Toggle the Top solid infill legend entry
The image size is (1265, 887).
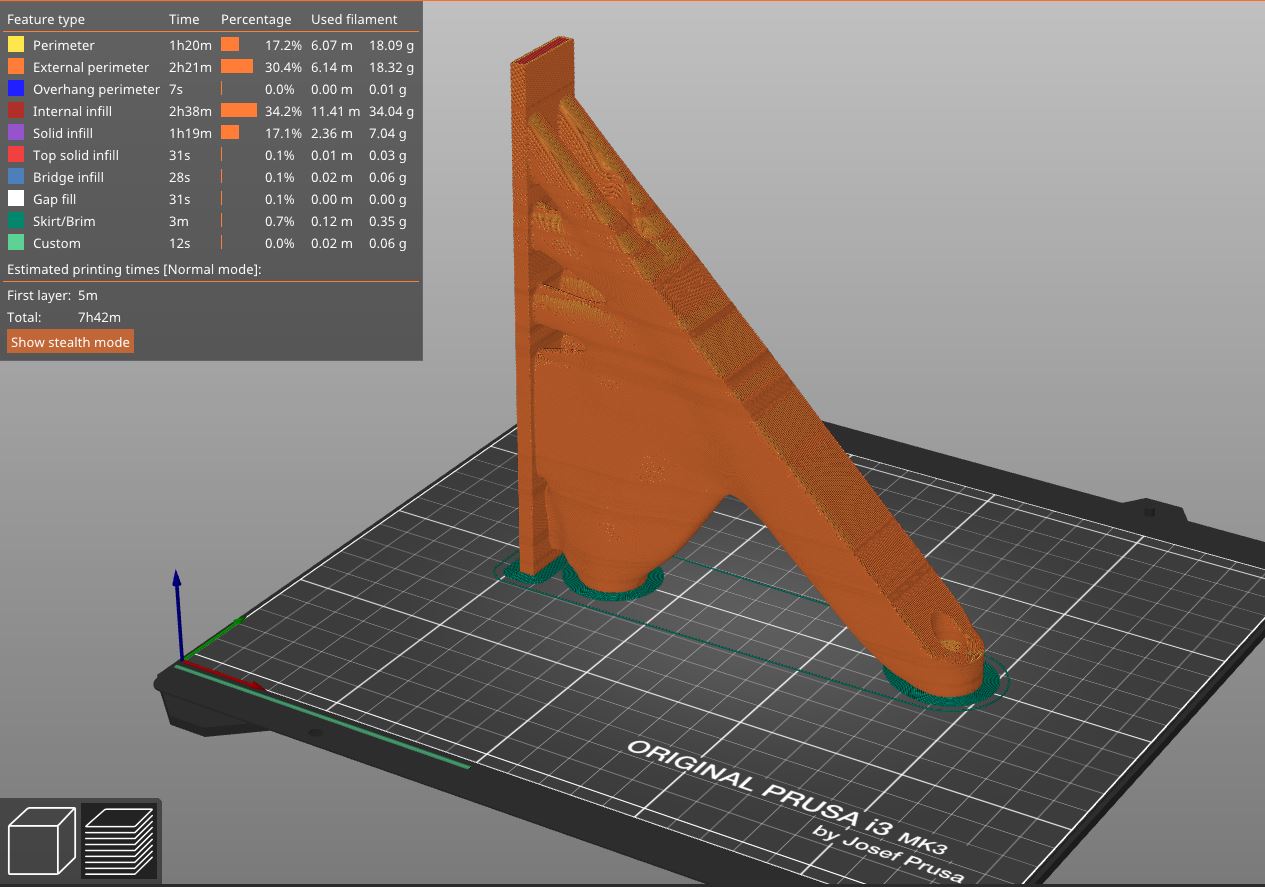coord(75,155)
